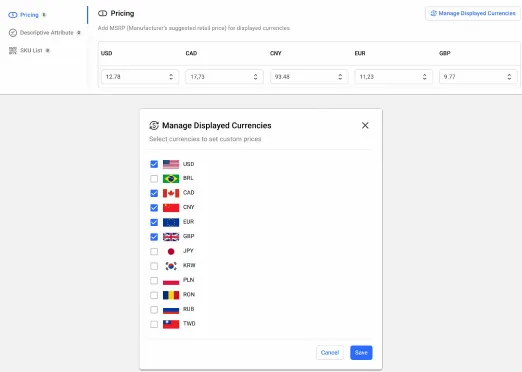
Task: Click the EUR price stepper arrows
Action: (424, 77)
